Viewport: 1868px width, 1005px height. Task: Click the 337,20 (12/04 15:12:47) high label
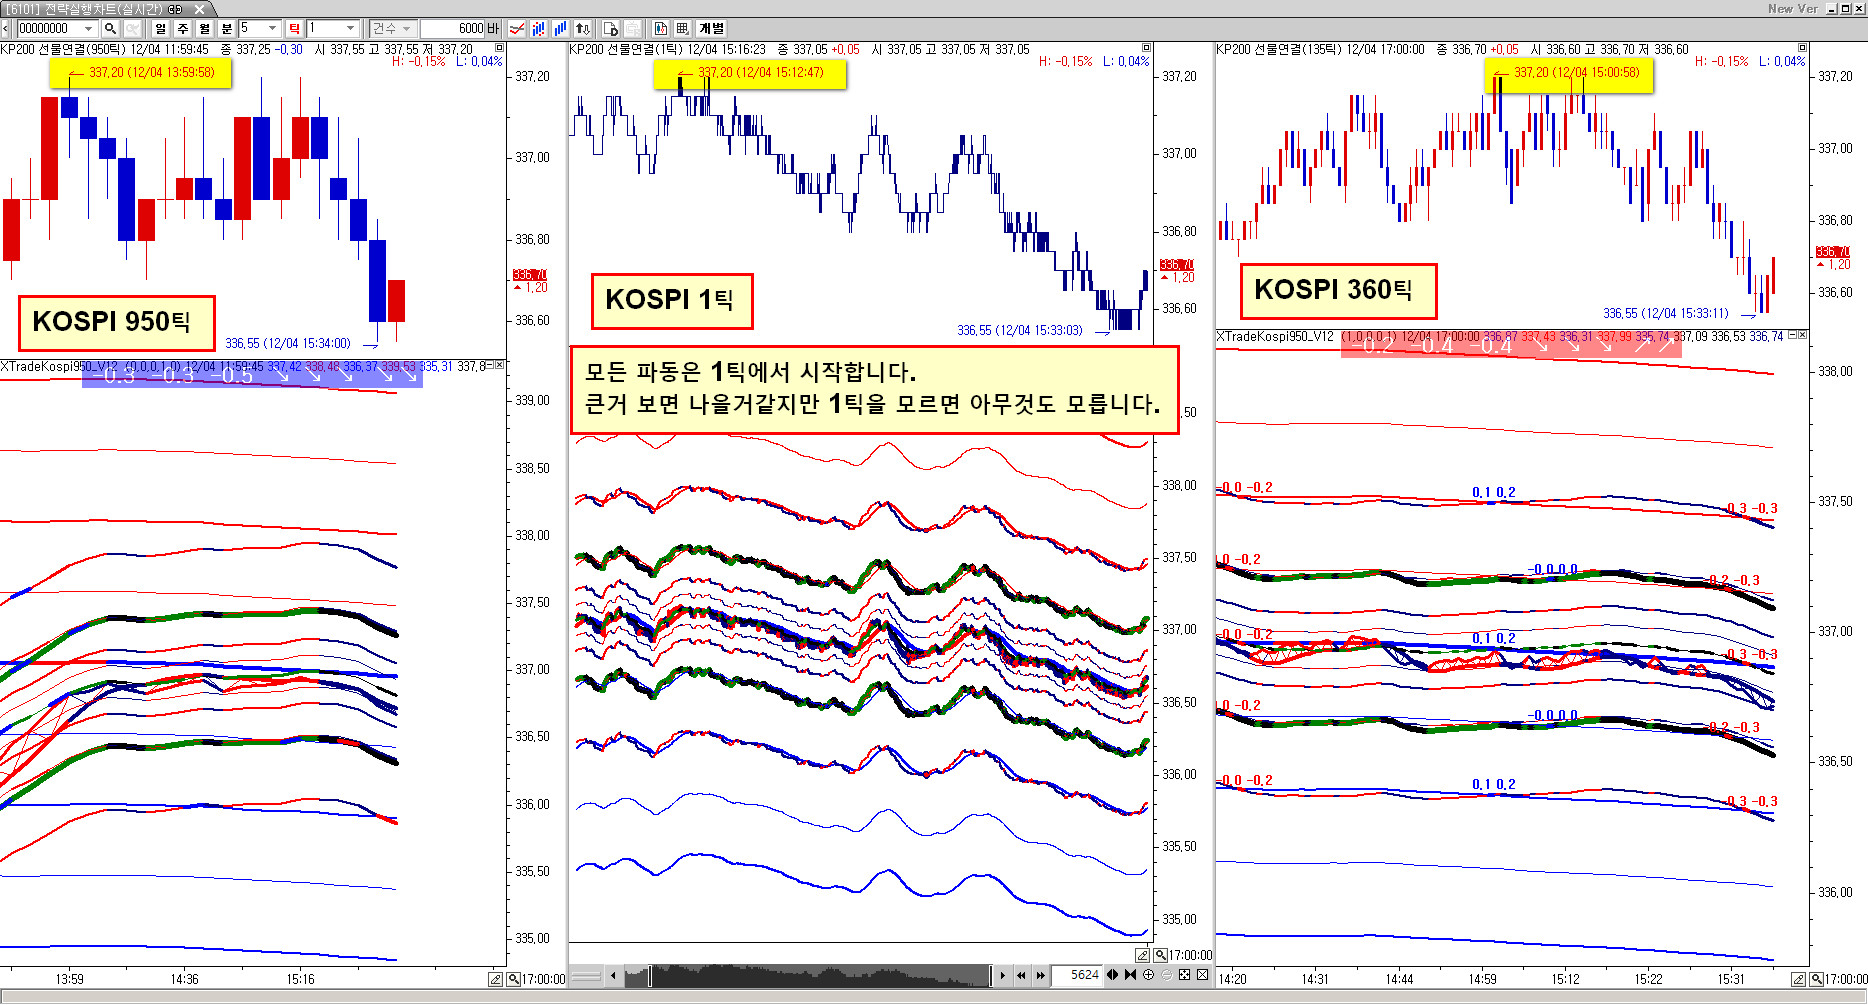click(750, 74)
